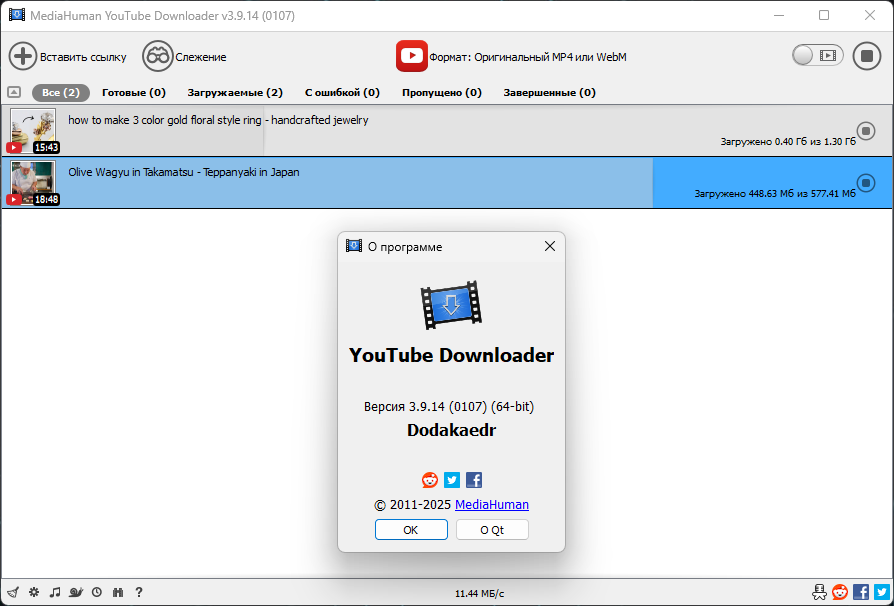Maximize the main application window
Image resolution: width=894 pixels, height=606 pixels.
coord(824,15)
